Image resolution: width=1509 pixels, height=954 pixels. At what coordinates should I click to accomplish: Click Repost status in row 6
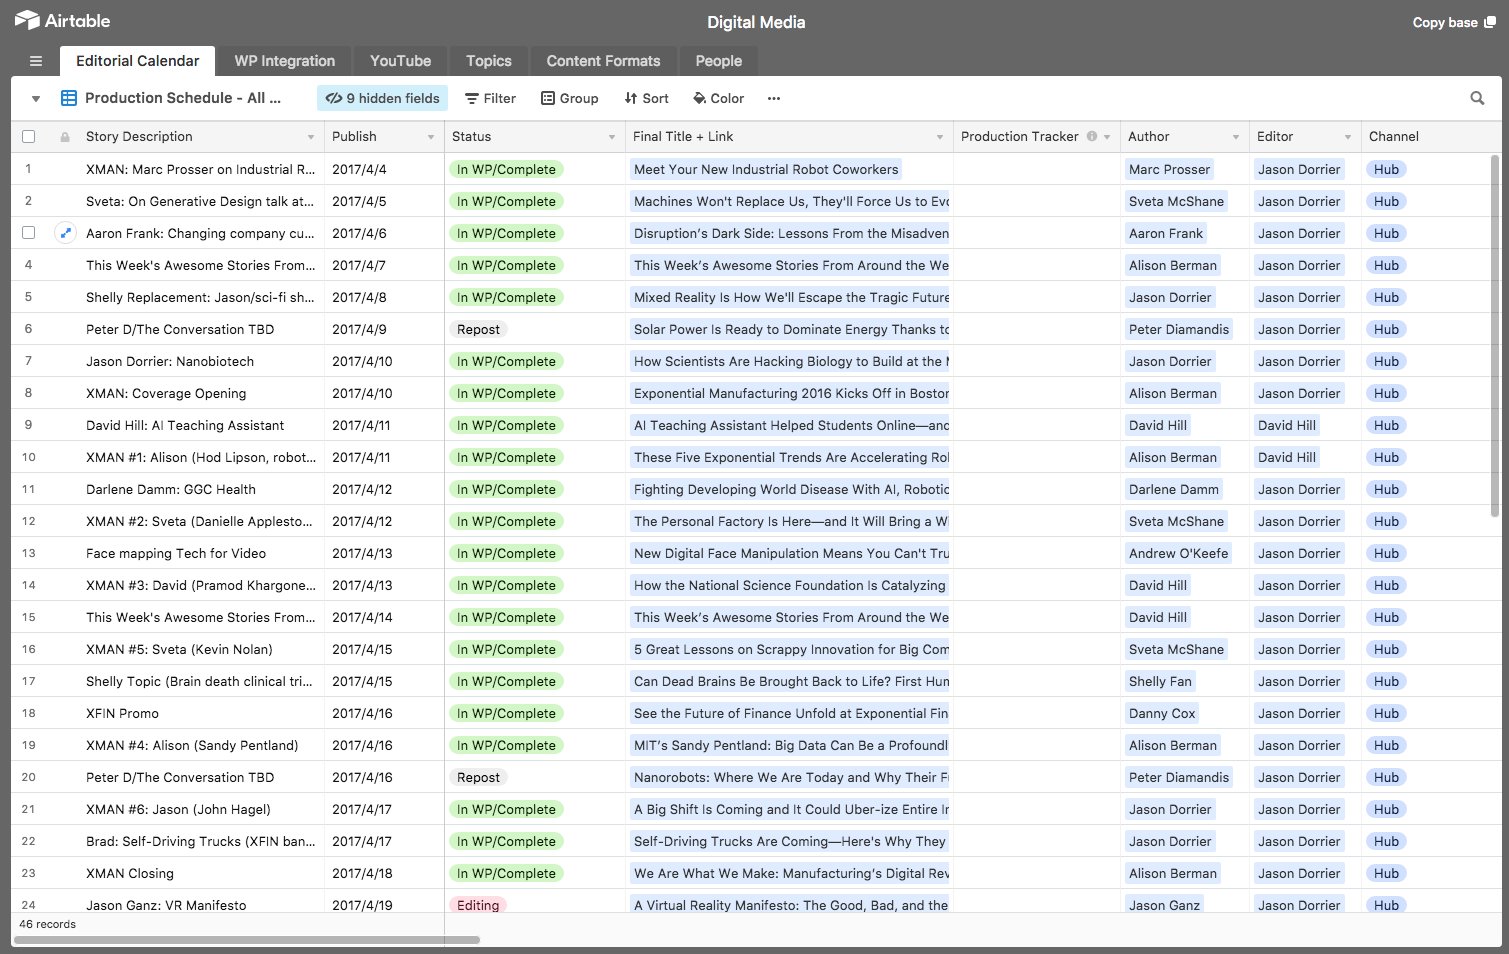point(478,329)
